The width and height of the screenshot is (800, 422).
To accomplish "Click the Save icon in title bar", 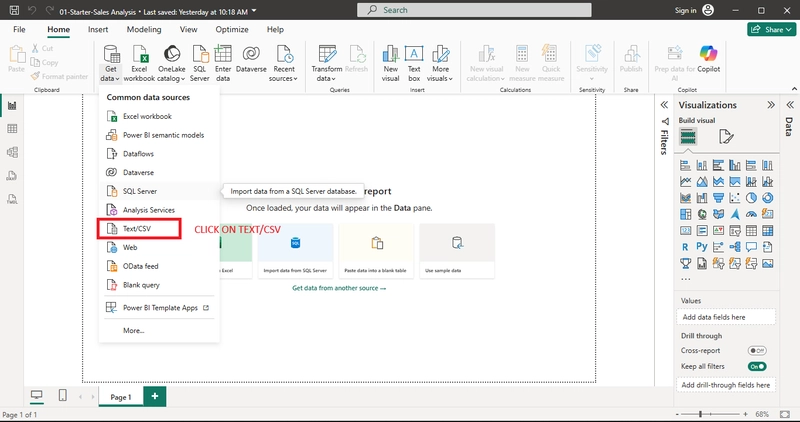I will [x=15, y=10].
